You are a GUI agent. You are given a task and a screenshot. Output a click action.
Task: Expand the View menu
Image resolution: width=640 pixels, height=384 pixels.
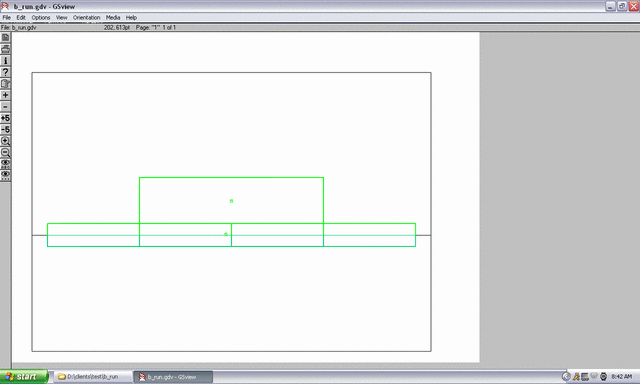62,18
